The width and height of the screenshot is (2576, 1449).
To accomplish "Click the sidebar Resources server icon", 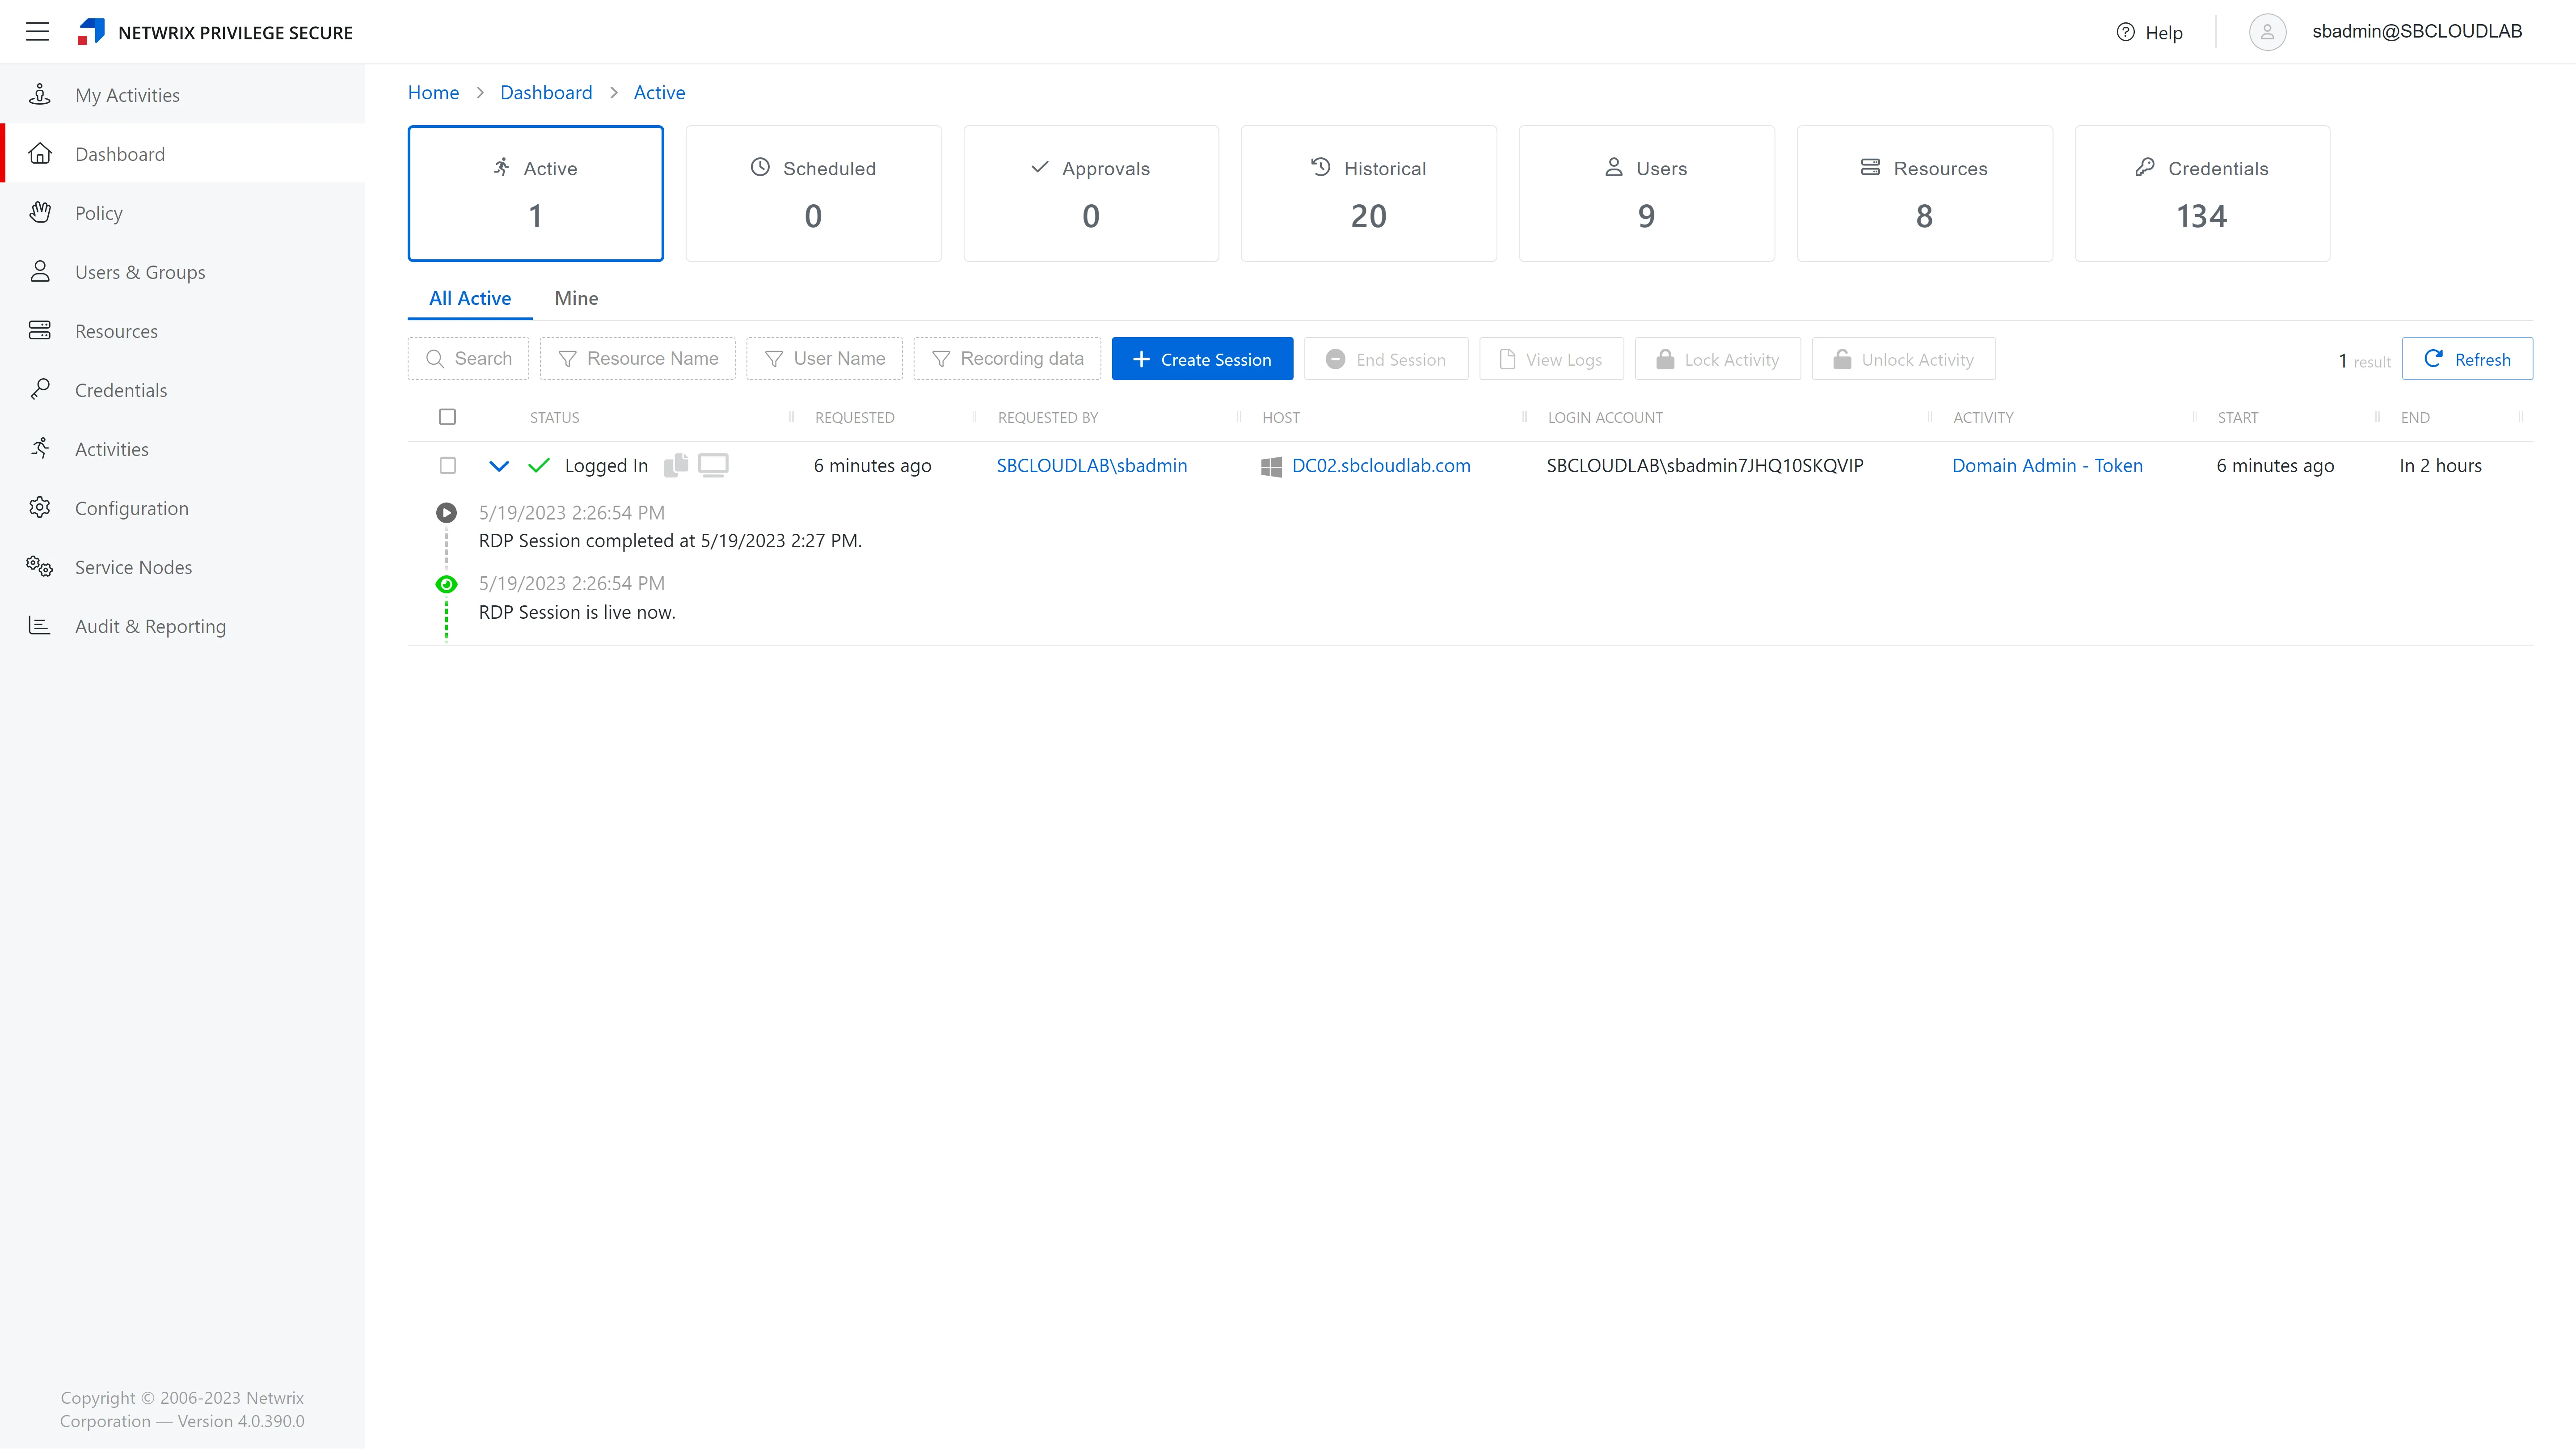I will pyautogui.click(x=40, y=330).
